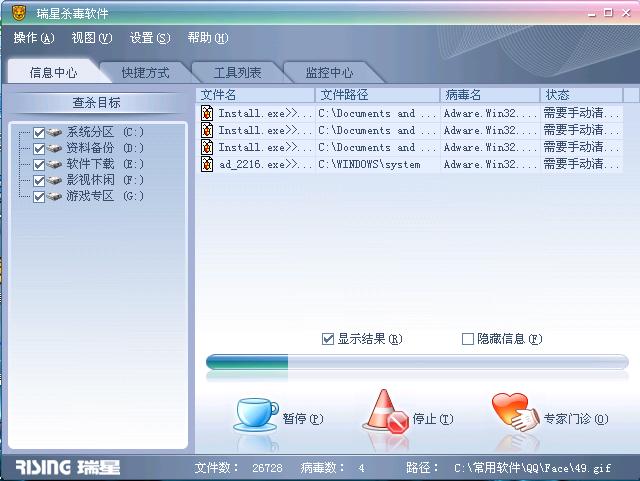Click the C:\WINDOWS\system path cell
Image resolution: width=640 pixels, height=481 pixels.
(x=369, y=164)
